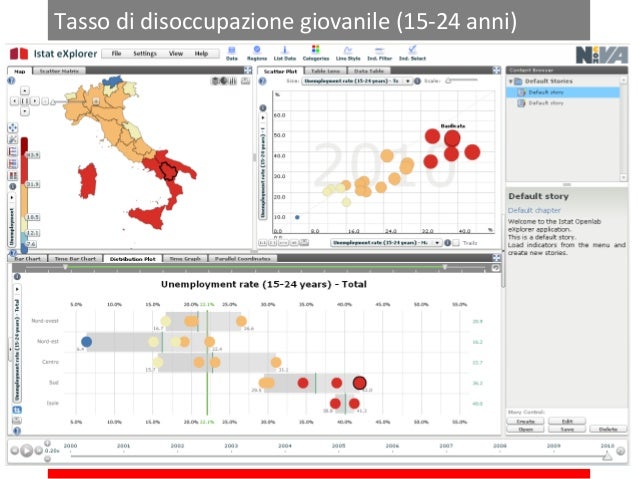Image resolution: width=638 pixels, height=479 pixels.
Task: Open the List Data toolbar icon
Action: tap(284, 53)
